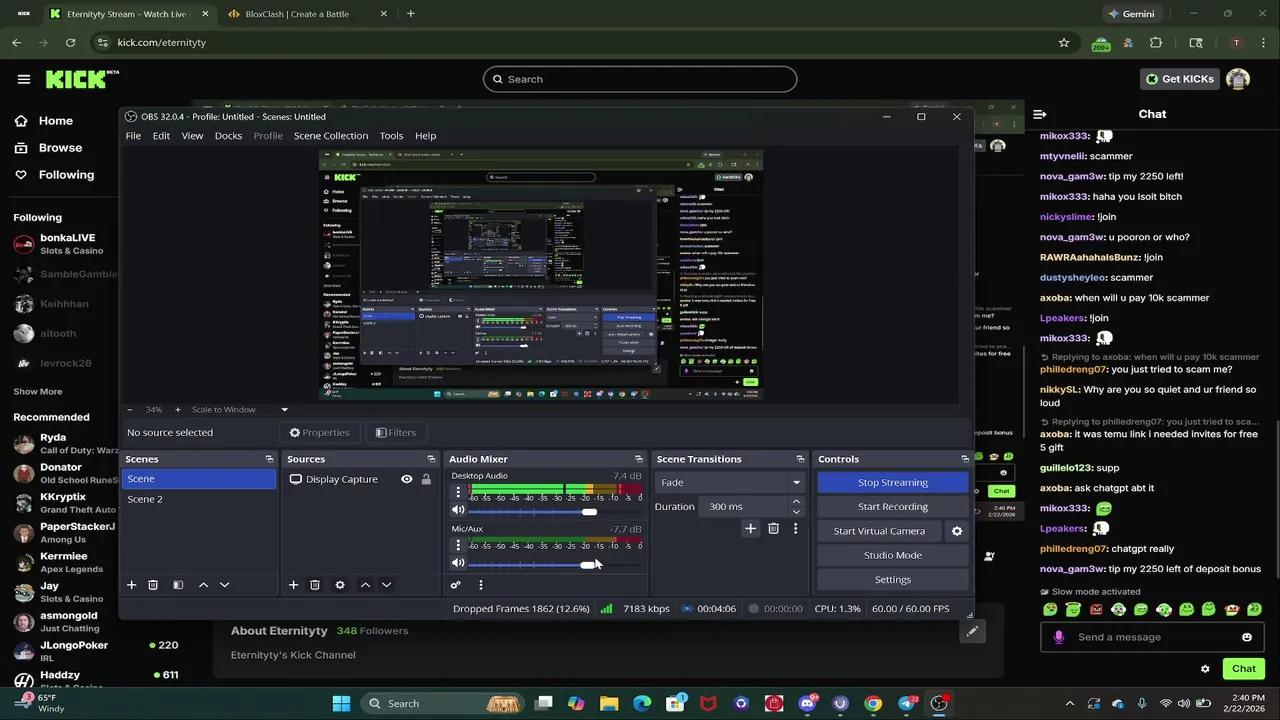
Task: Decrease transition duration with down stepper
Action: pos(796,511)
